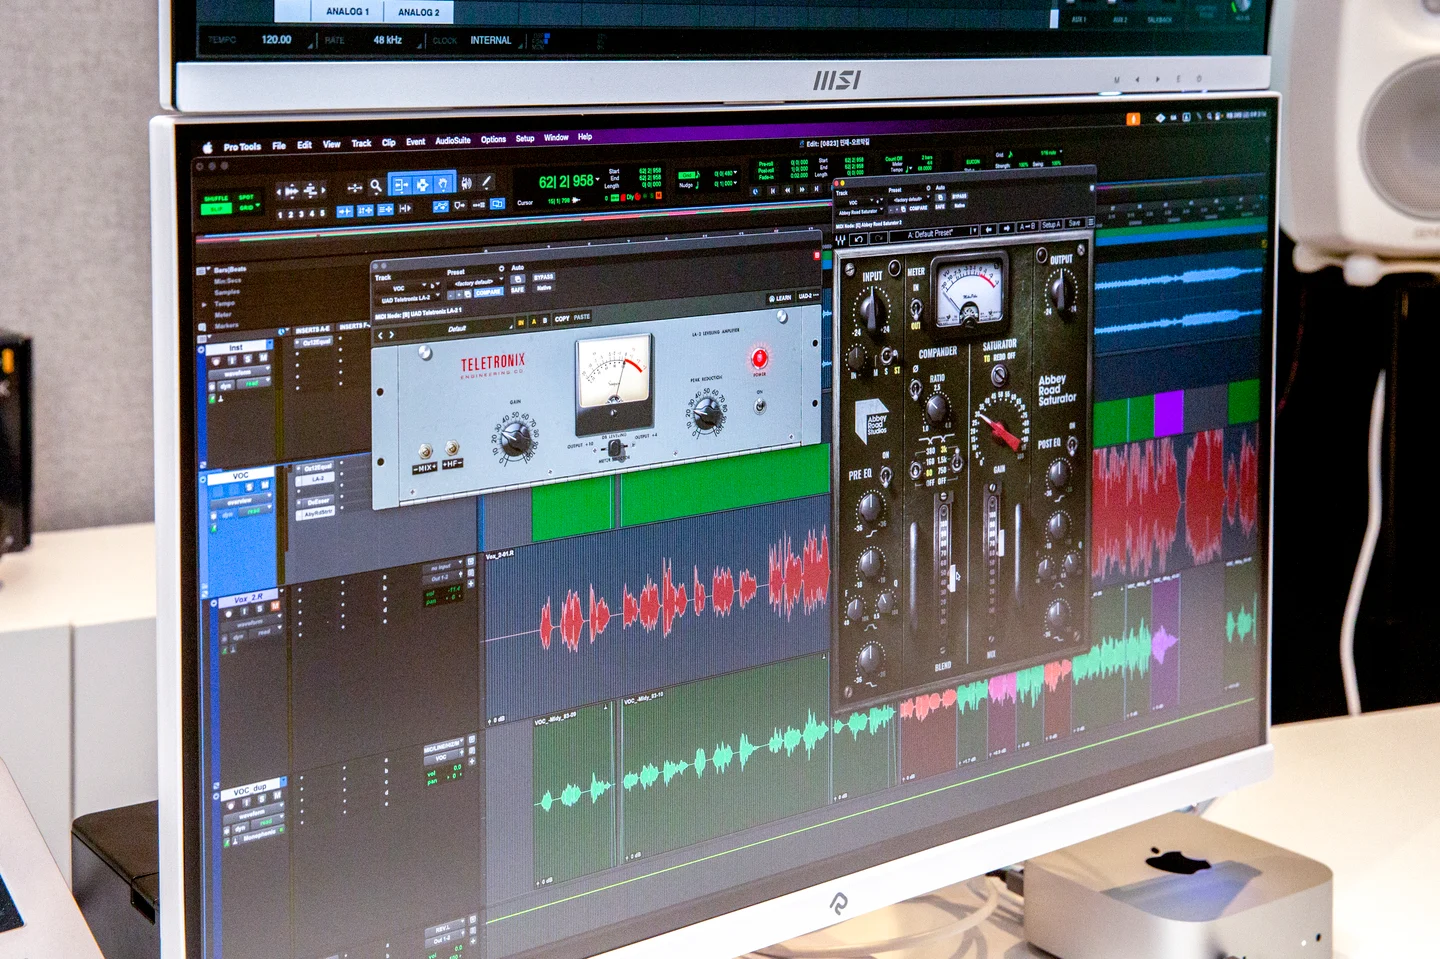The width and height of the screenshot is (1440, 959).
Task: Select the Grabber hand tool
Action: click(443, 183)
